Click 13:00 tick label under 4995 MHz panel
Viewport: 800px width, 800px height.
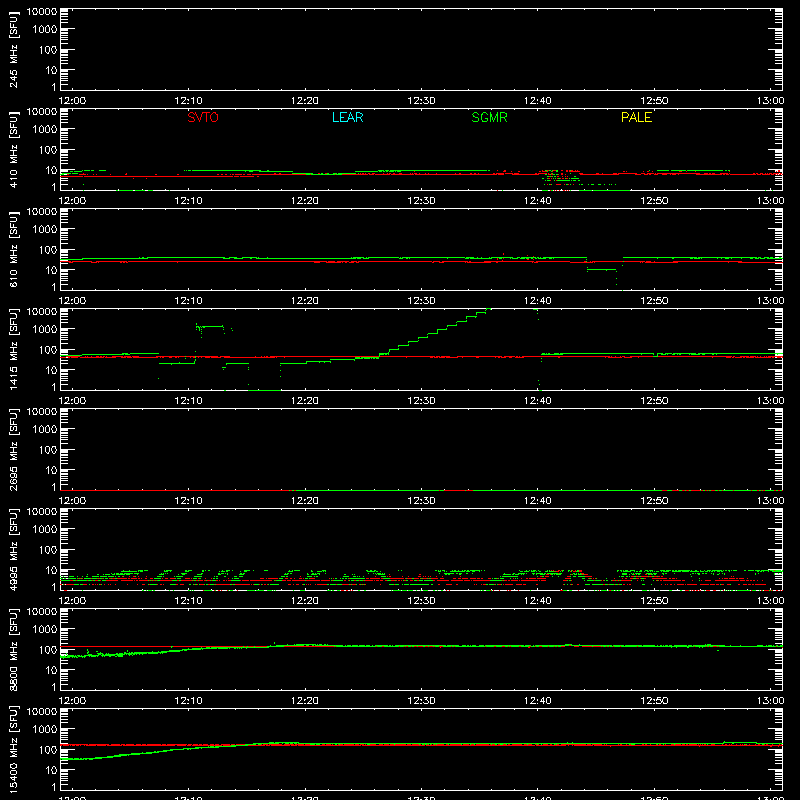click(770, 601)
